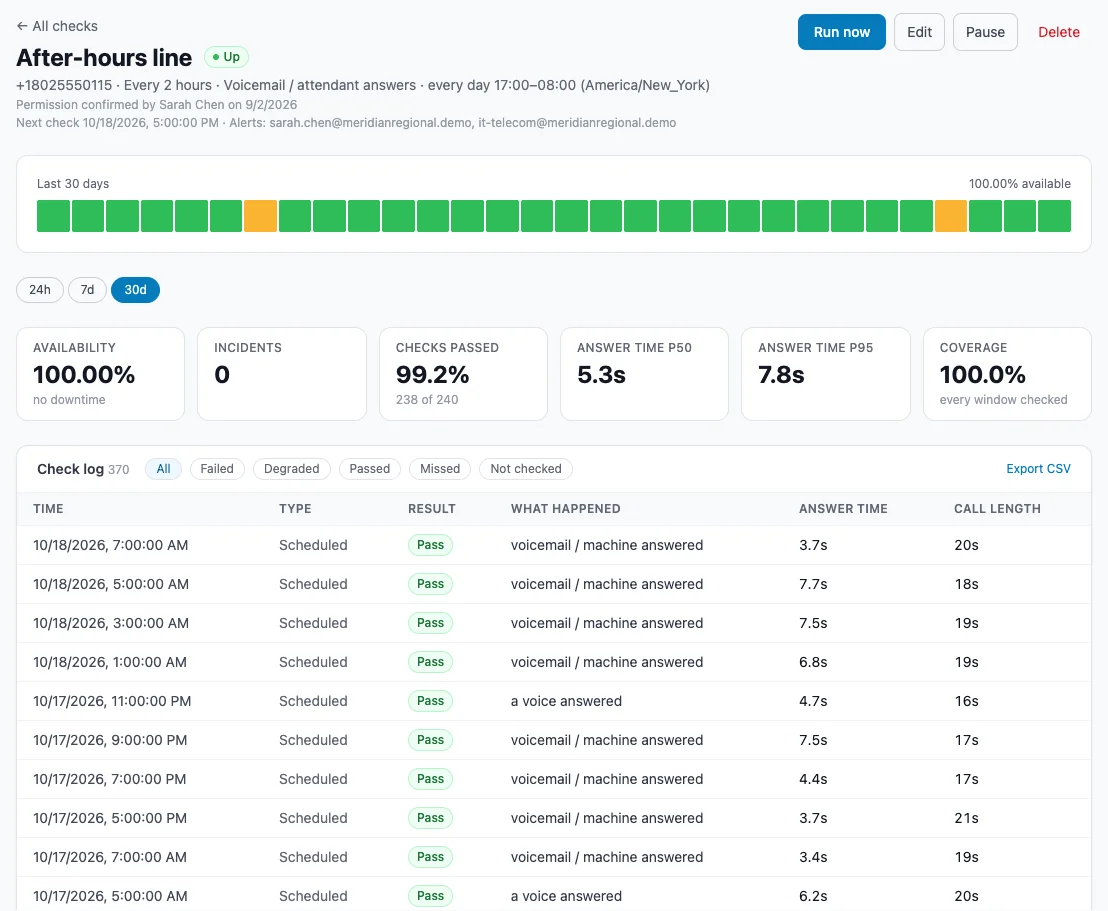Select the 10/17/2026, 7:00:00 AM row time
Screen dimensions: 1108x911
coord(110,857)
